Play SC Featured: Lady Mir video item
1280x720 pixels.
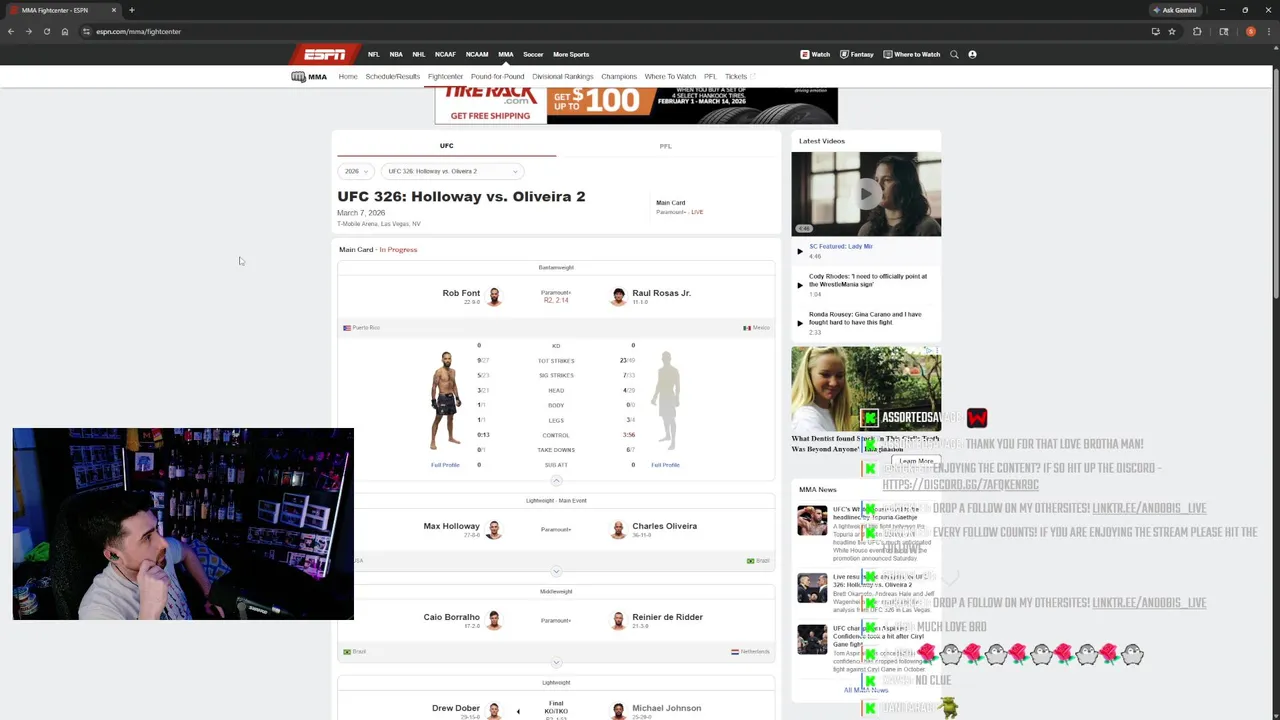(x=866, y=251)
